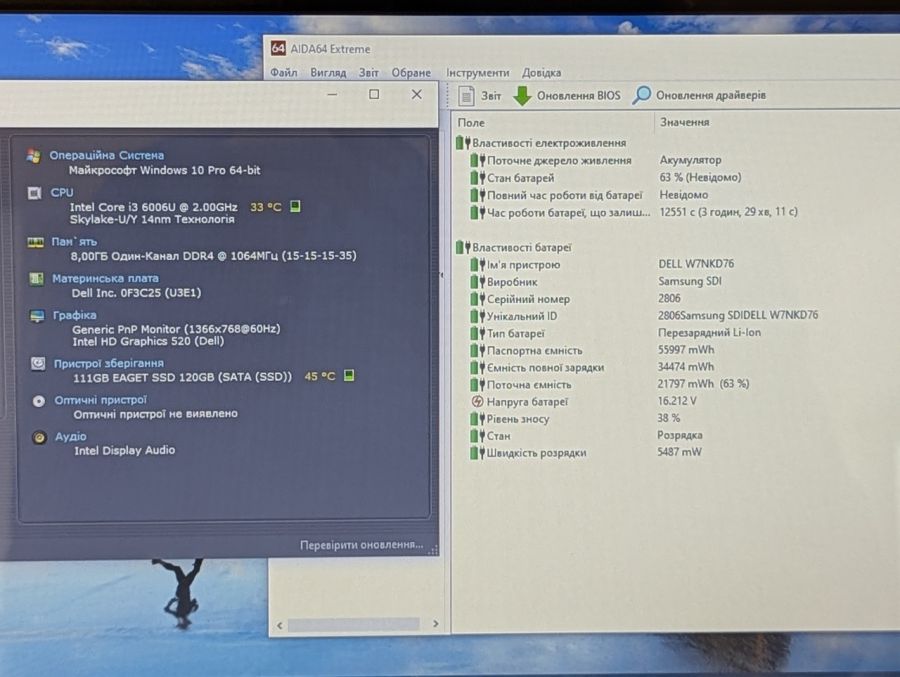Click the 16.212 V voltage value
This screenshot has width=900, height=677.
coord(677,401)
